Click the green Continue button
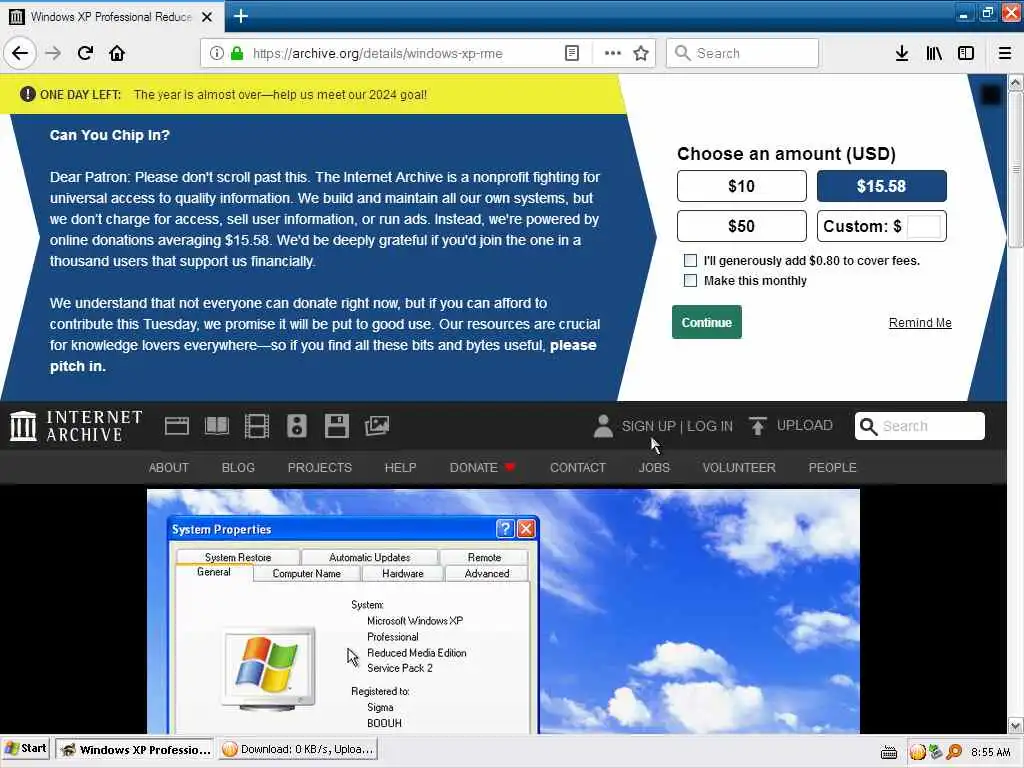Viewport: 1024px width, 768px height. click(707, 322)
